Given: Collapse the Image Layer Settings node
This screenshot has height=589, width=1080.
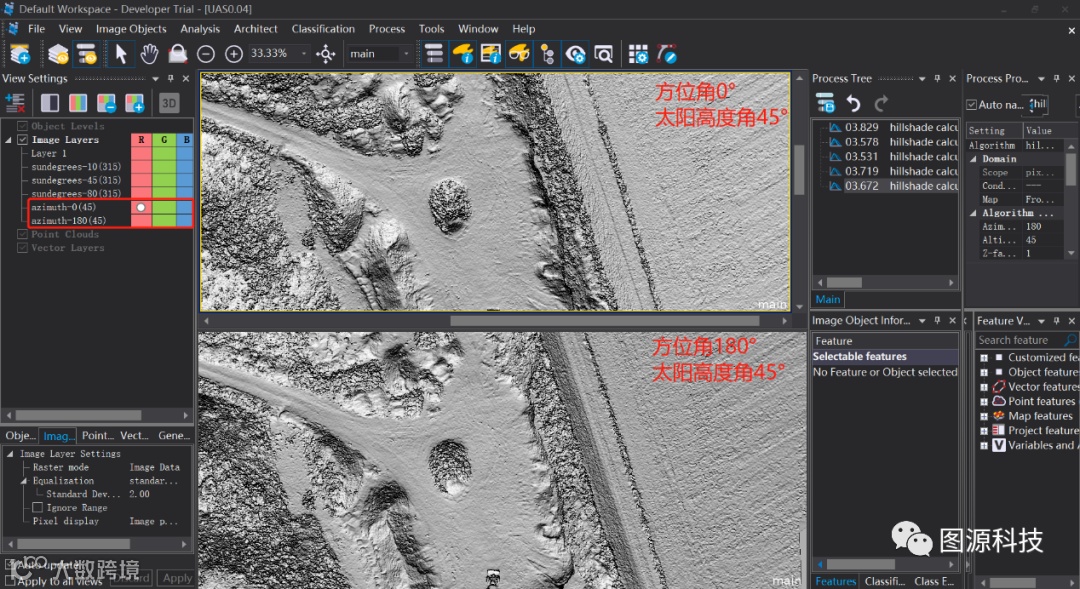Looking at the screenshot, I should [x=10, y=454].
